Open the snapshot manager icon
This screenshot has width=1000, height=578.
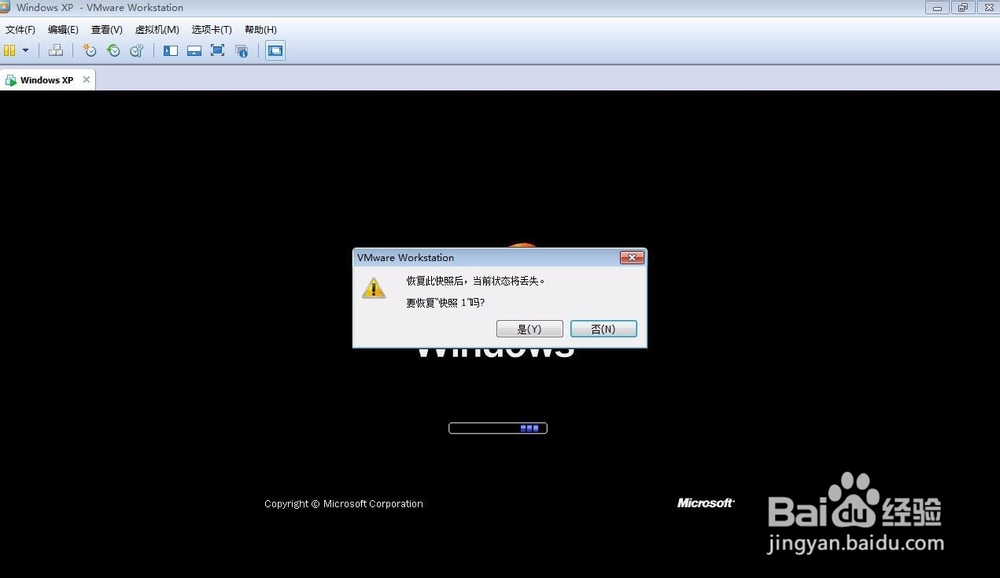pyautogui.click(x=136, y=50)
